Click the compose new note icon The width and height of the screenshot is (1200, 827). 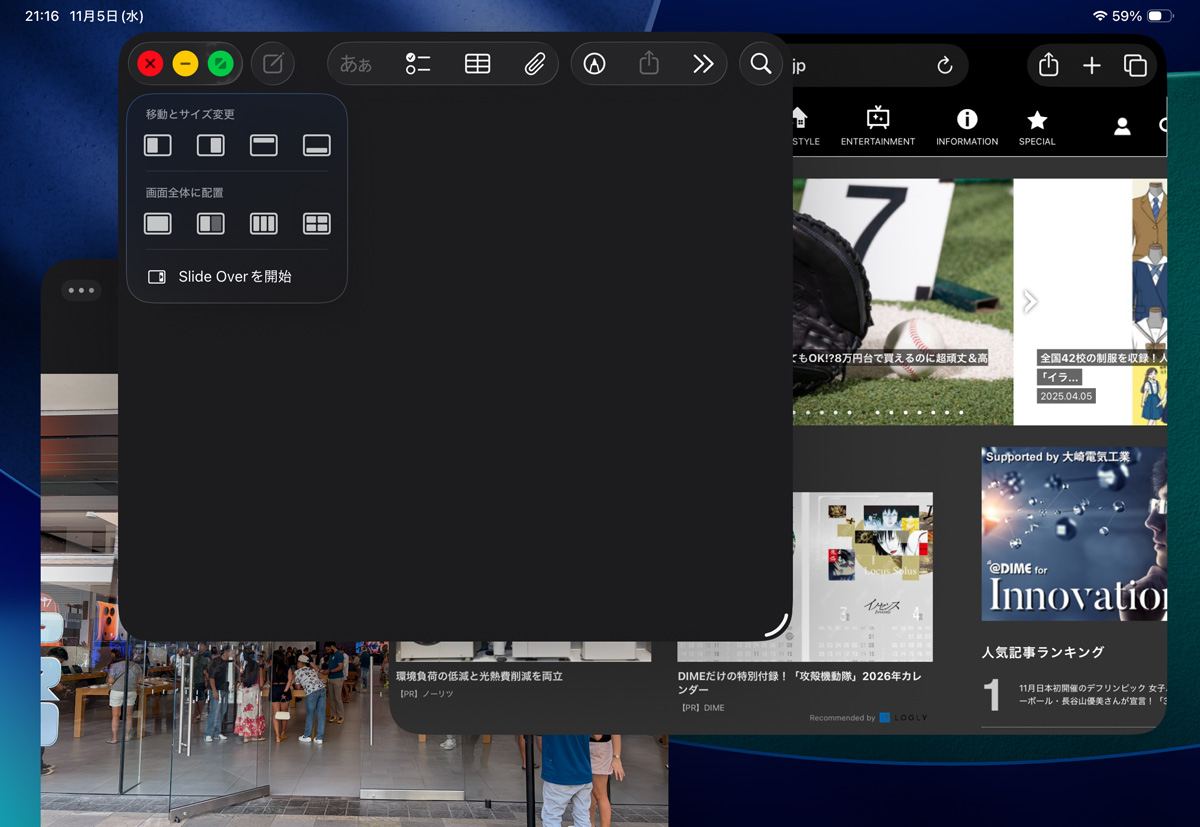pyautogui.click(x=272, y=64)
